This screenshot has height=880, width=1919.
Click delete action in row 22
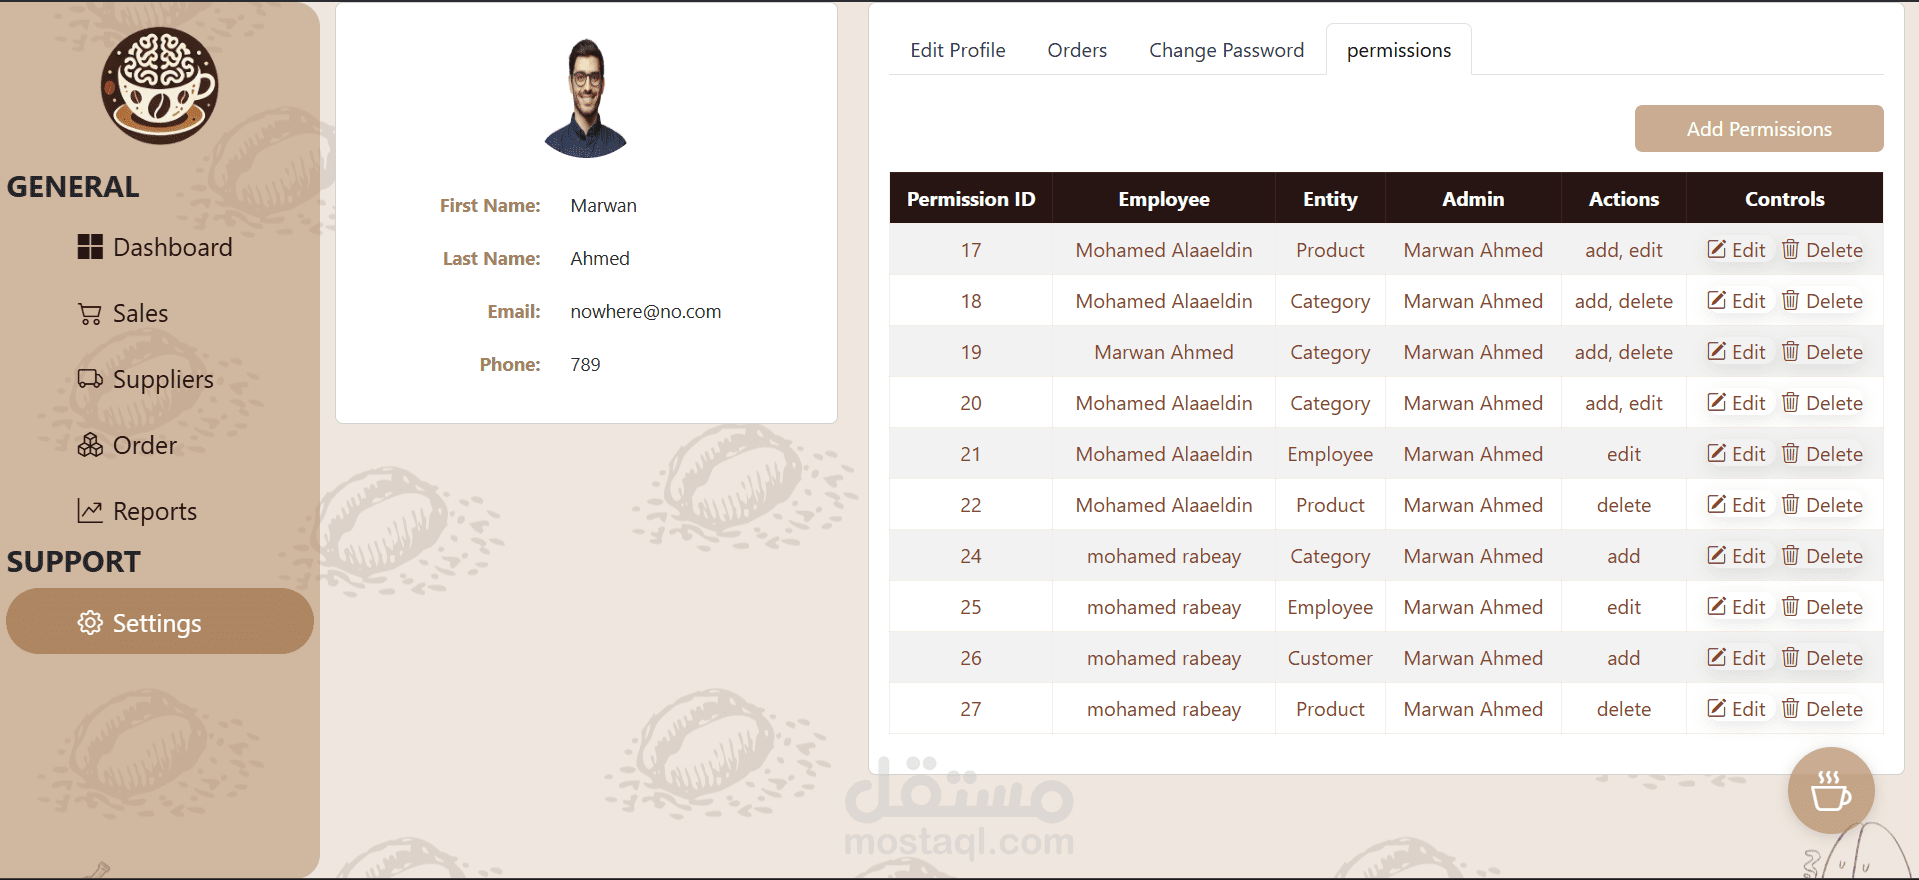click(1624, 505)
